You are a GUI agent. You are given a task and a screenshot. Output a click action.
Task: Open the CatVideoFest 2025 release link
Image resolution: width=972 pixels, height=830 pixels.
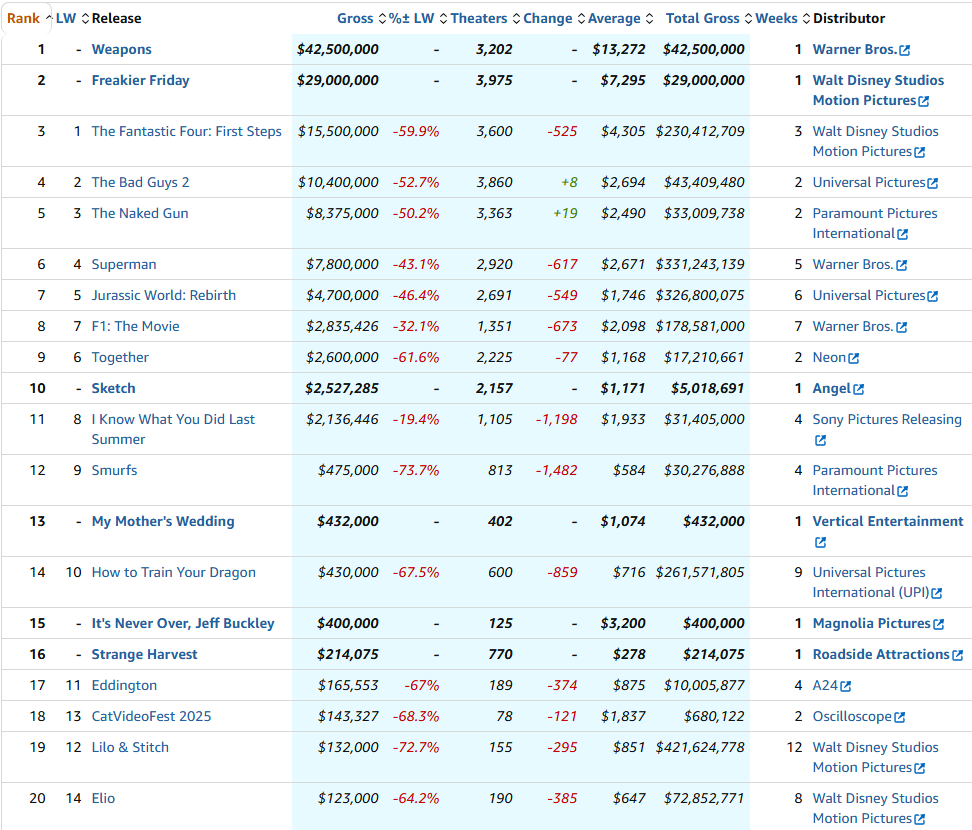(151, 716)
